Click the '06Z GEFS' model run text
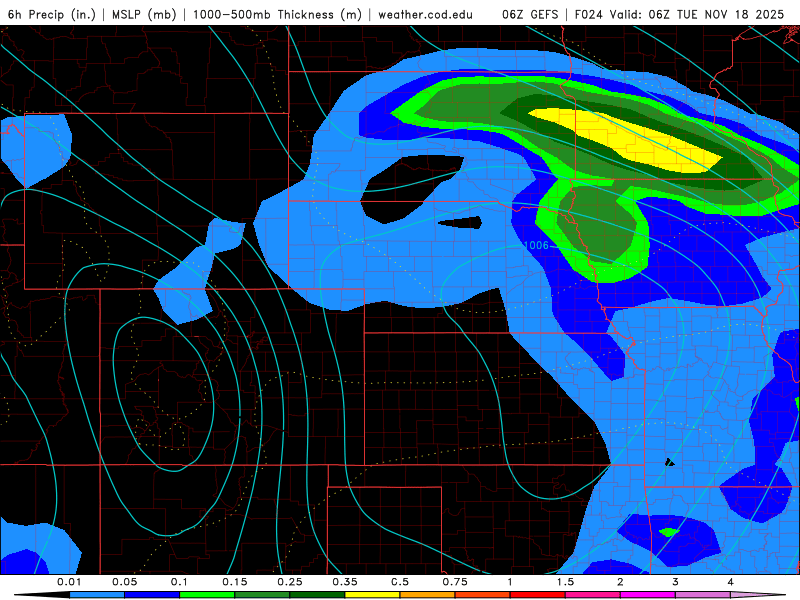The height and width of the screenshot is (600, 800). pos(530,14)
